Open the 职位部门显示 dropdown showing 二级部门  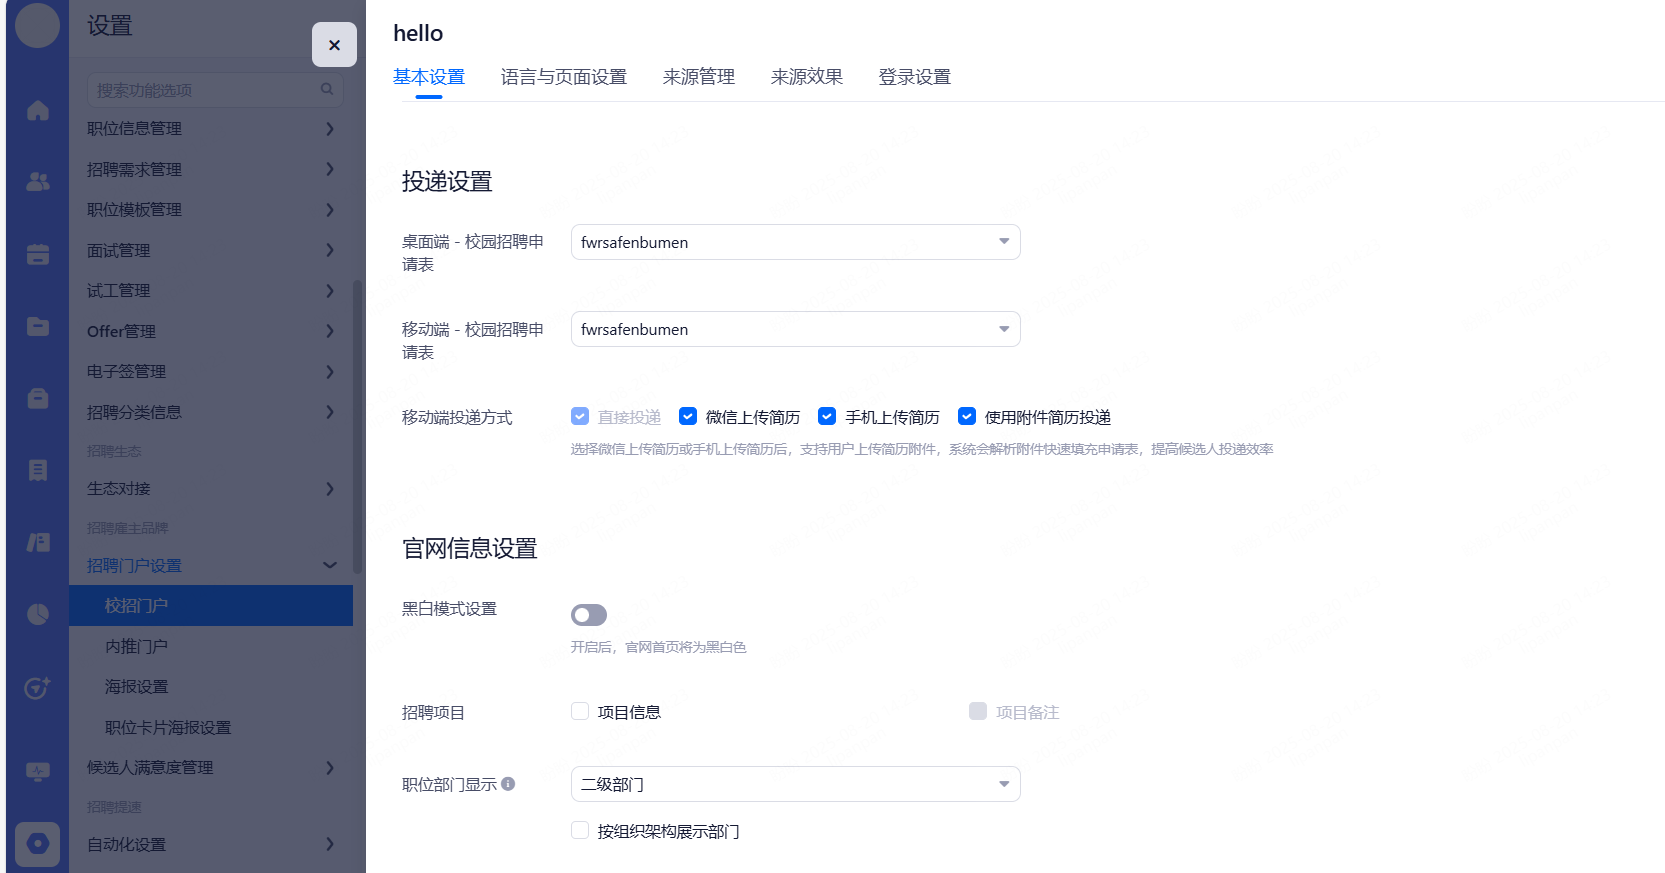(x=795, y=784)
